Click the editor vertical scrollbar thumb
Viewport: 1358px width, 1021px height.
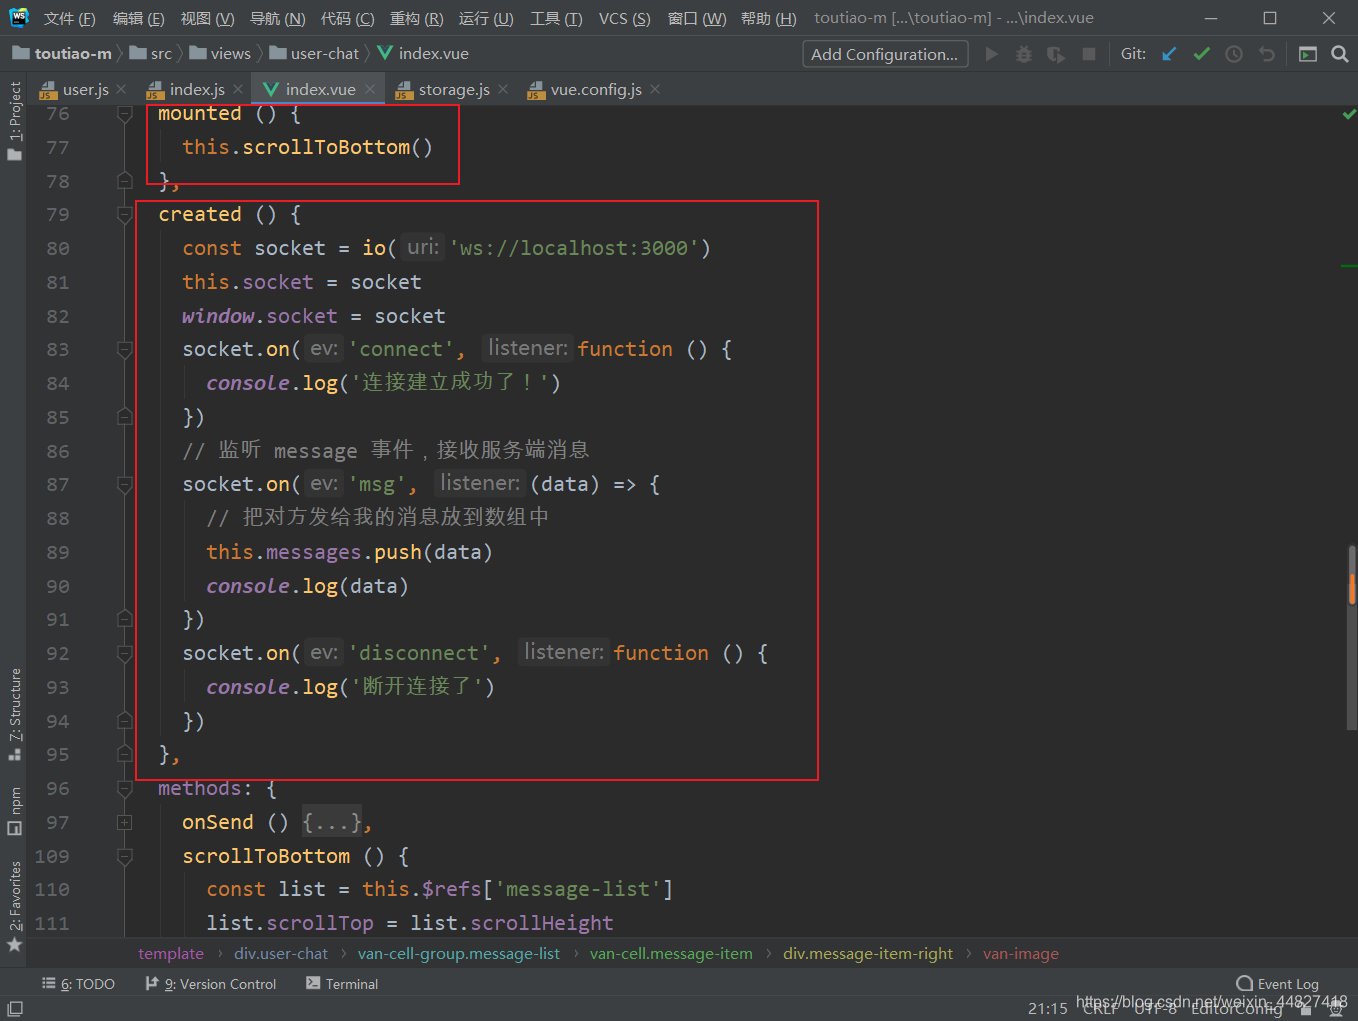[1352, 636]
